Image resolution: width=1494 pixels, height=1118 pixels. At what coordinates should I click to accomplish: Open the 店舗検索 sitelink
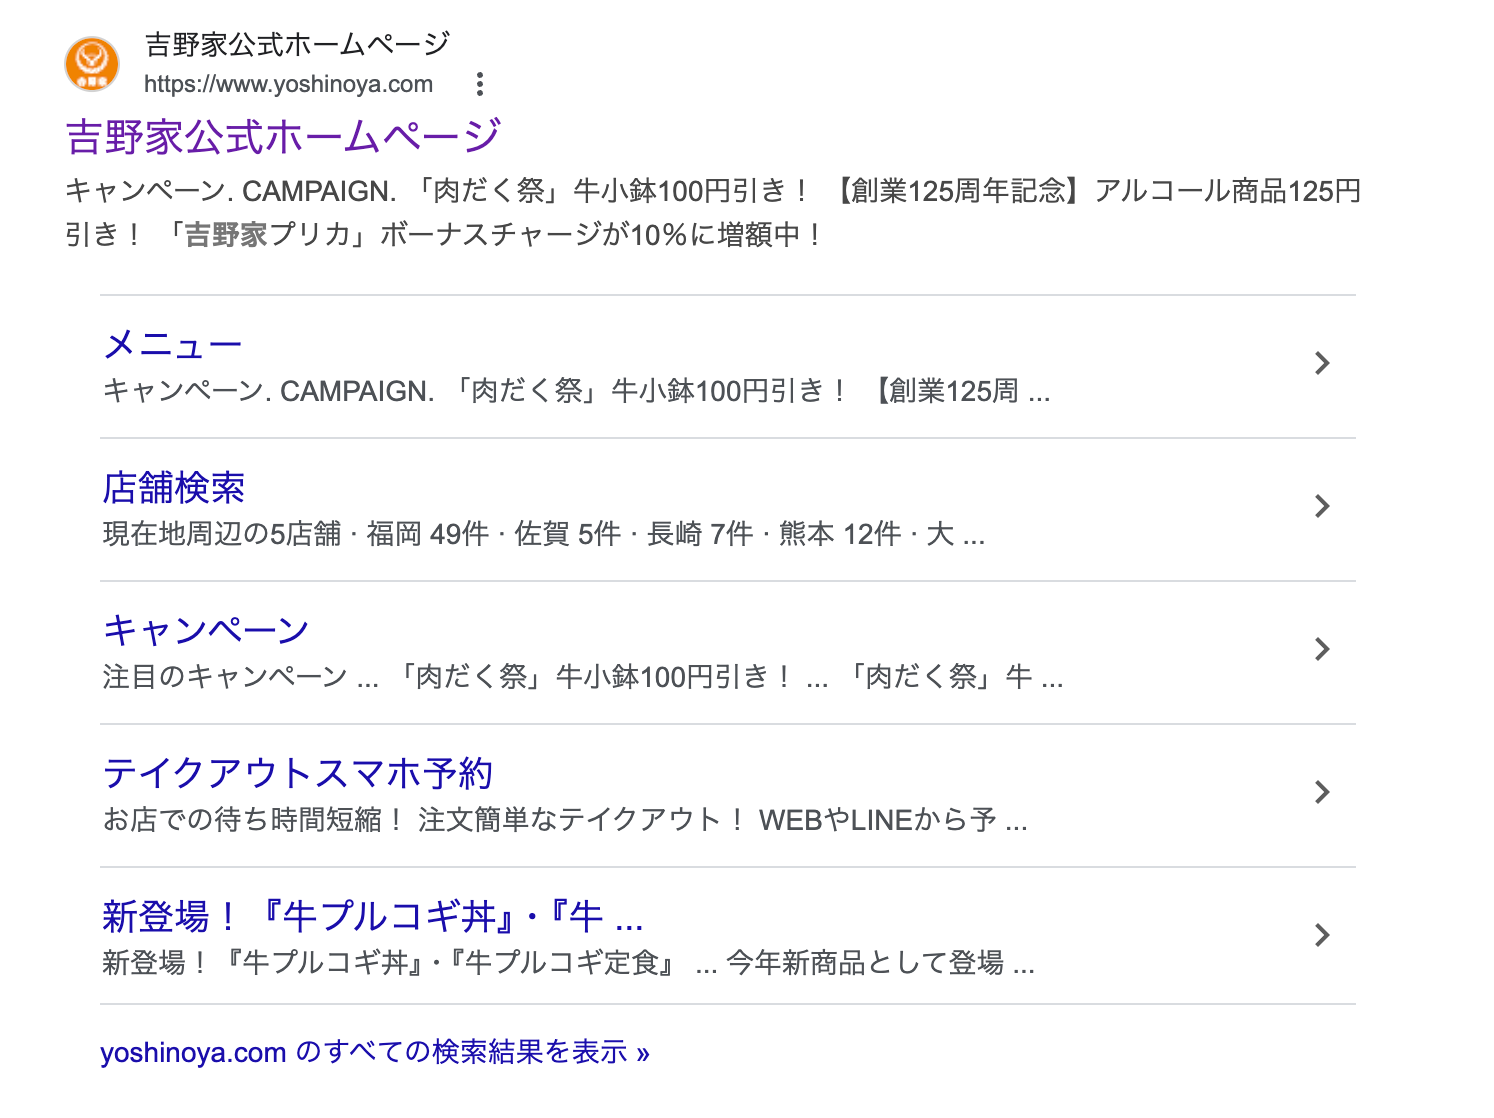[174, 488]
